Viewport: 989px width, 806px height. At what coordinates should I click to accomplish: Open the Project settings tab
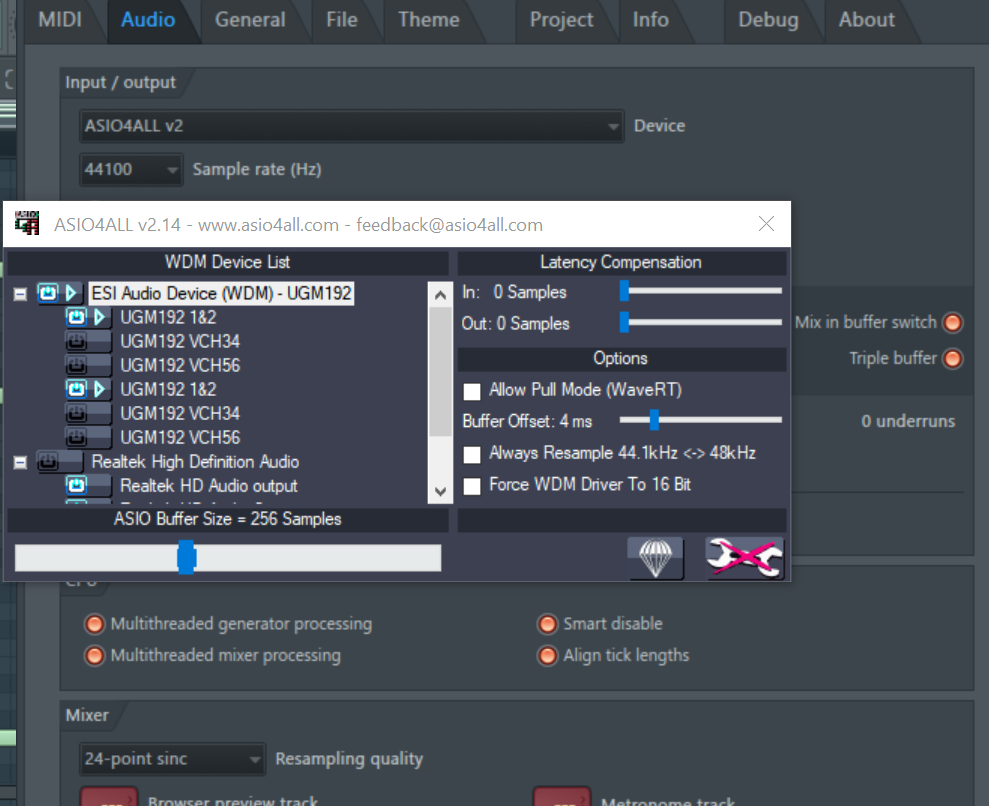[561, 20]
